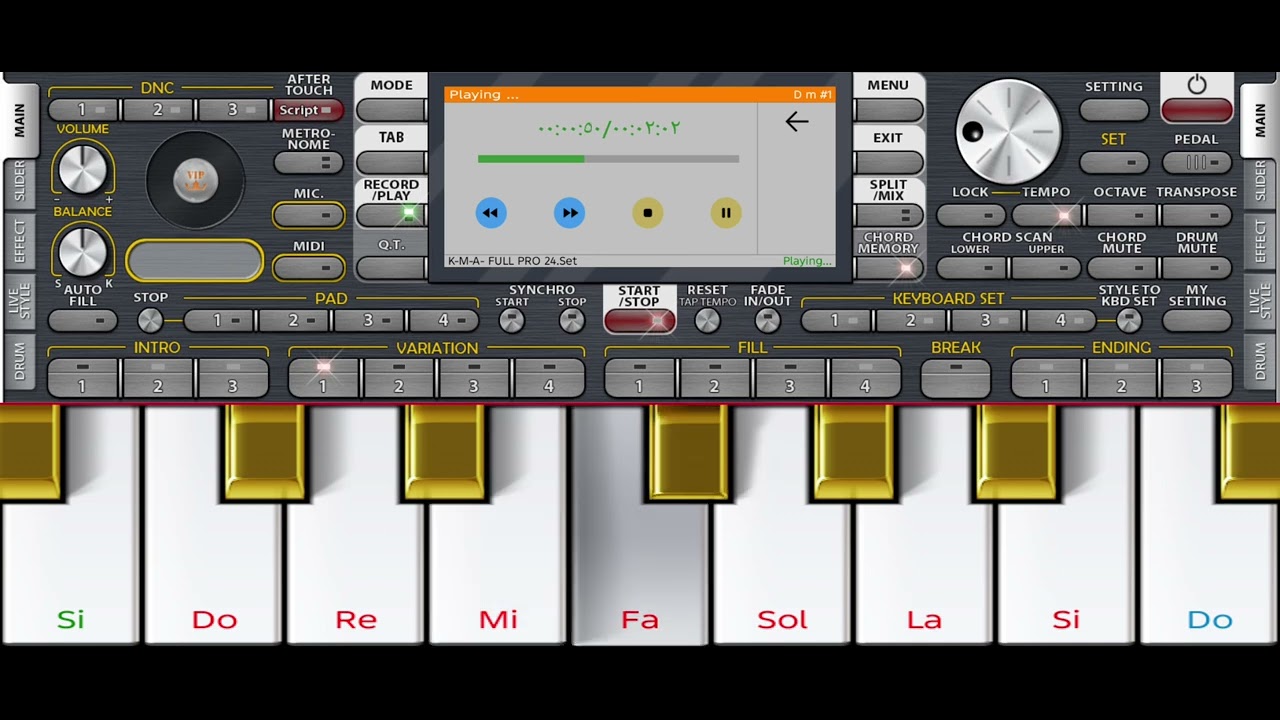Viewport: 1280px width, 720px height.
Task: Select FILL button 4
Action: (865, 377)
